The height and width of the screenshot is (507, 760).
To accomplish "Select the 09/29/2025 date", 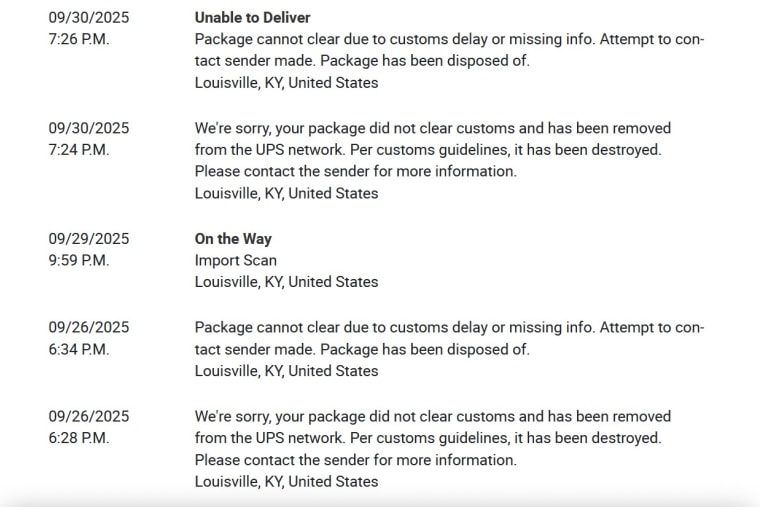I will pyautogui.click(x=89, y=239).
